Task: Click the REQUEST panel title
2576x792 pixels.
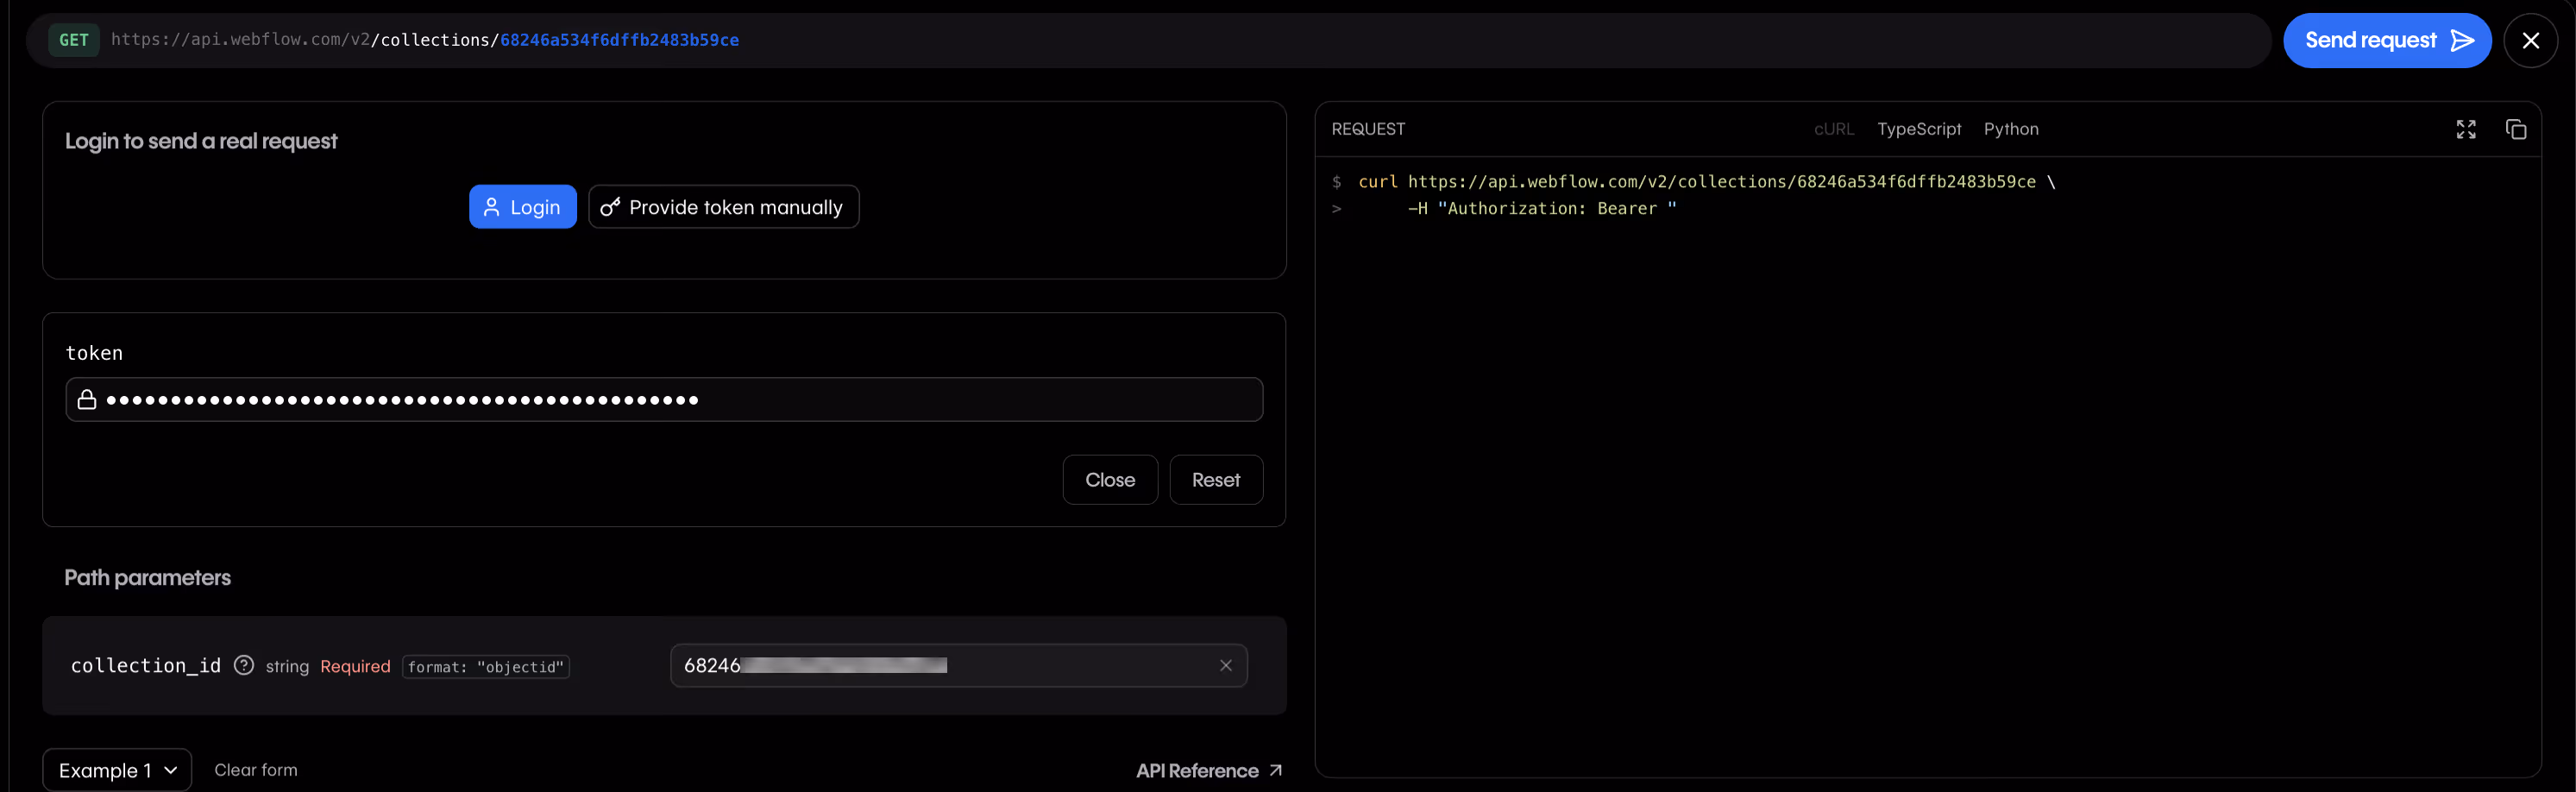Action: [x=1368, y=129]
